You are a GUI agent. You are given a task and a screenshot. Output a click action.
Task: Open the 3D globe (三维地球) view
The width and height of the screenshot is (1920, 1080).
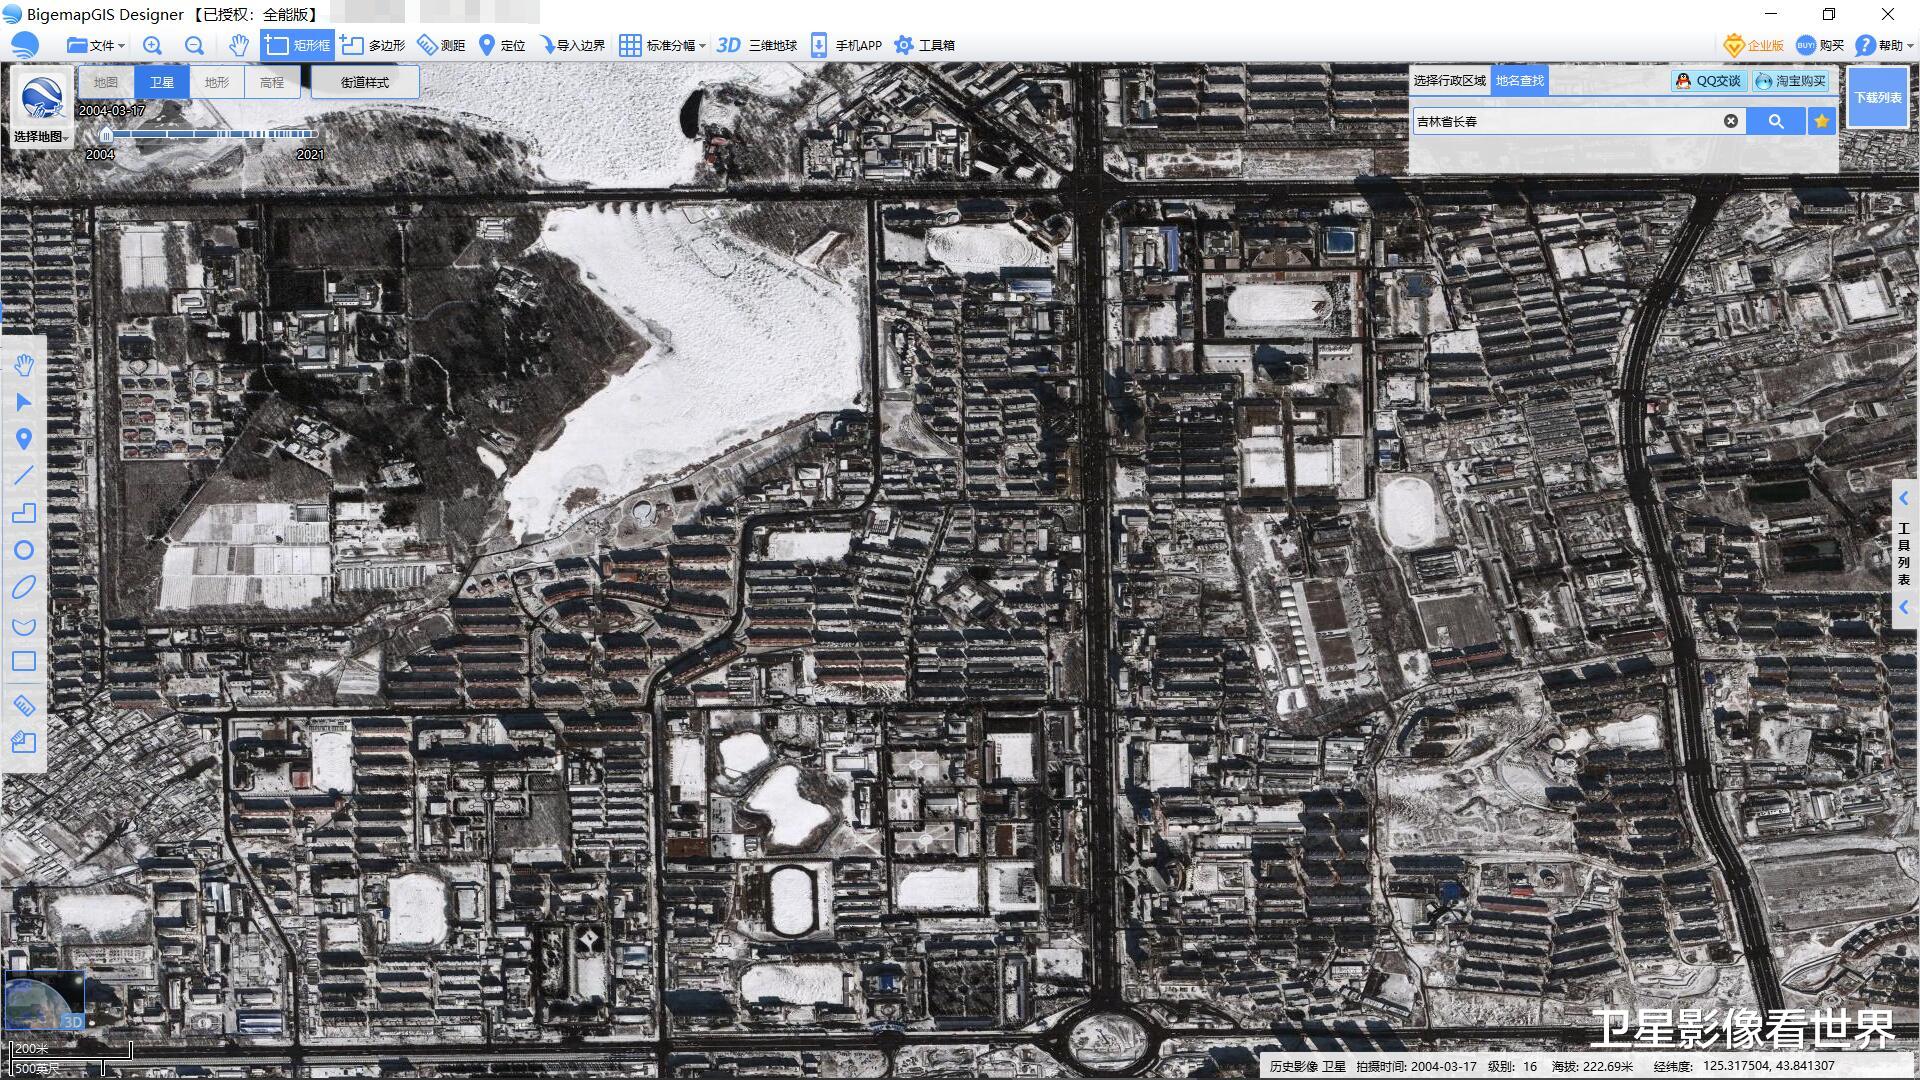[x=758, y=45]
